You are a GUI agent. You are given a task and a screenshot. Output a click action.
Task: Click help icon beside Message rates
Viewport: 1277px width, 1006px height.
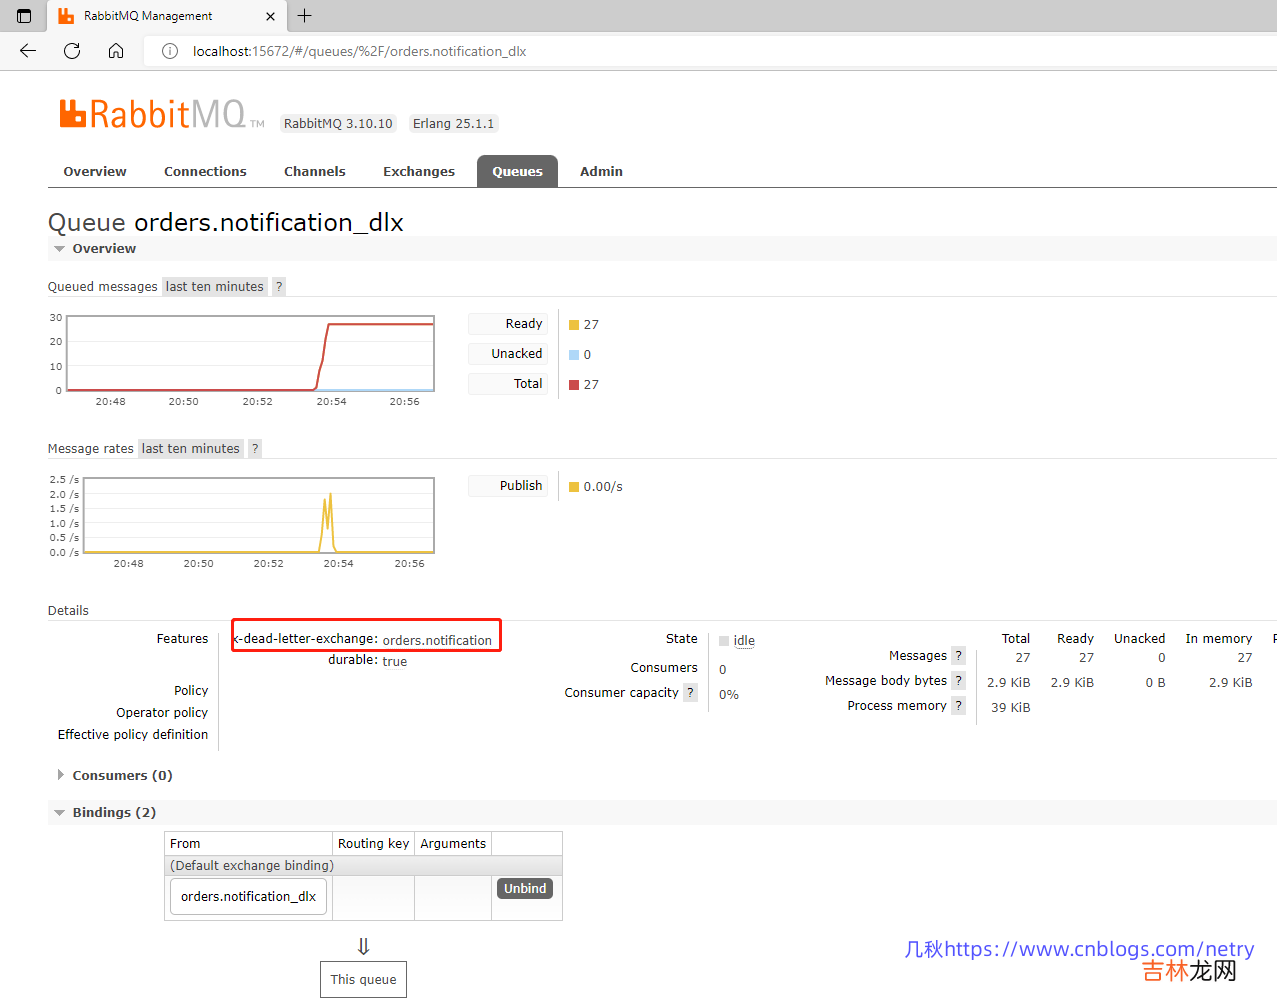click(255, 449)
